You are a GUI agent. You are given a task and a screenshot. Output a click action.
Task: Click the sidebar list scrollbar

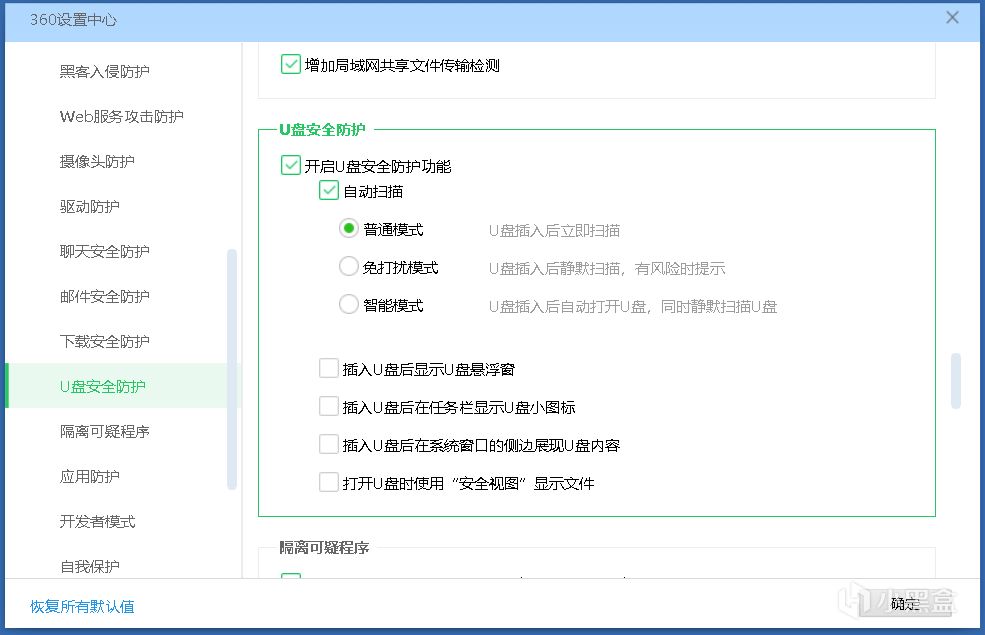(232, 369)
